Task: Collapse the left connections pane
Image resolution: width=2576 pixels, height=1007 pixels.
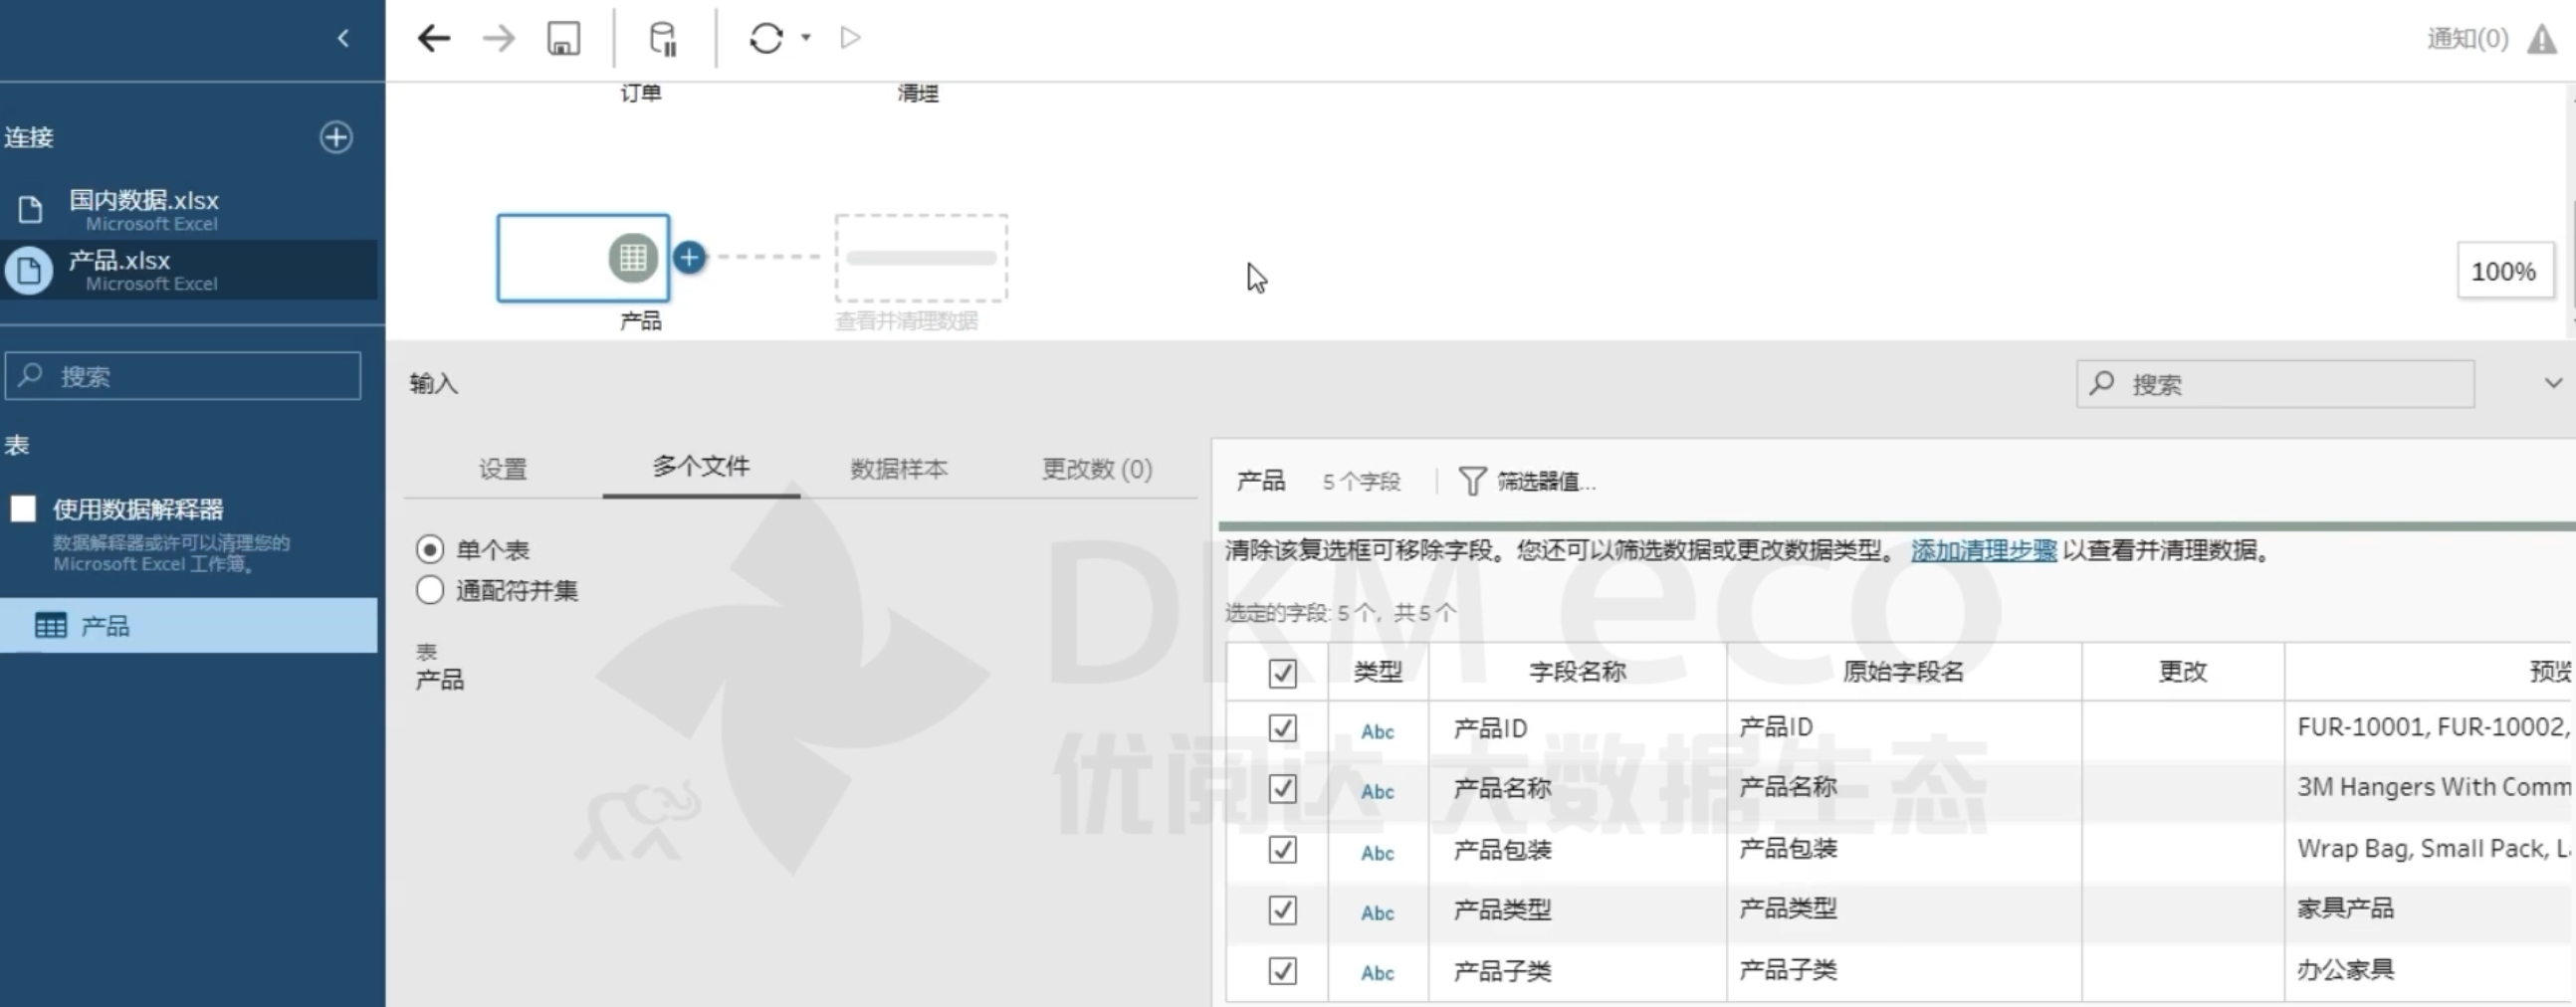Action: tap(343, 38)
